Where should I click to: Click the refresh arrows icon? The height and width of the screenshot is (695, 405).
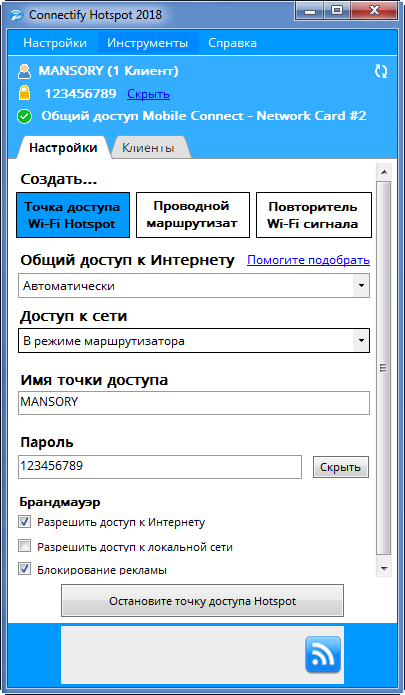381,71
